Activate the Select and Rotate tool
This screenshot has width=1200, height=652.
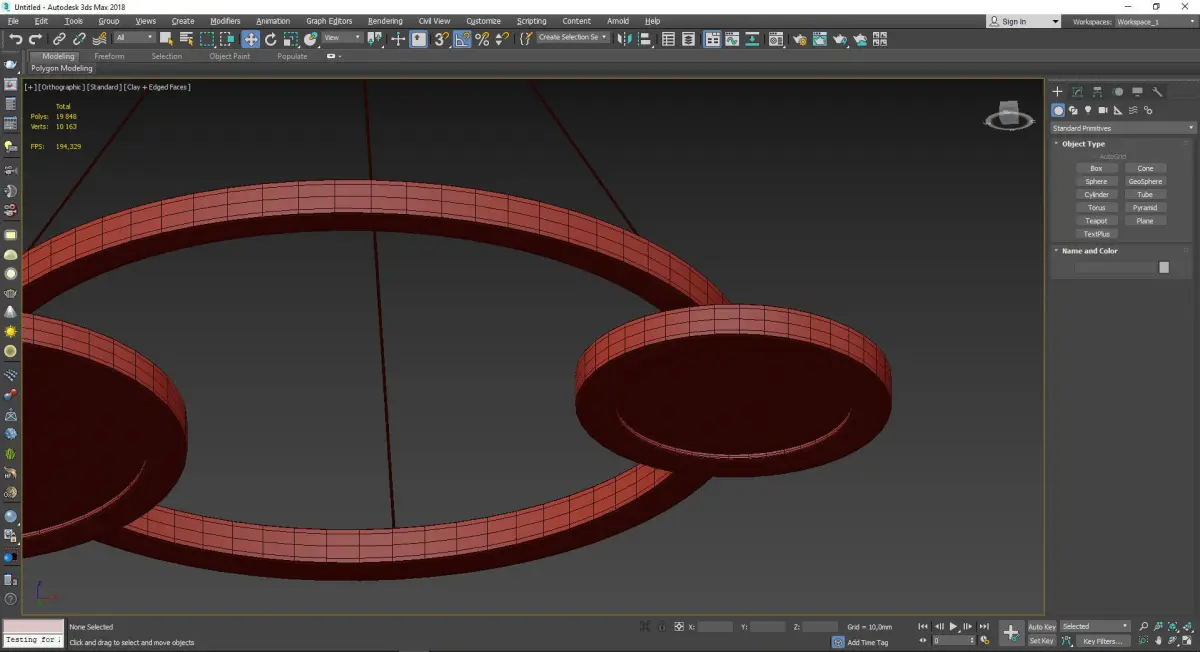pos(270,39)
